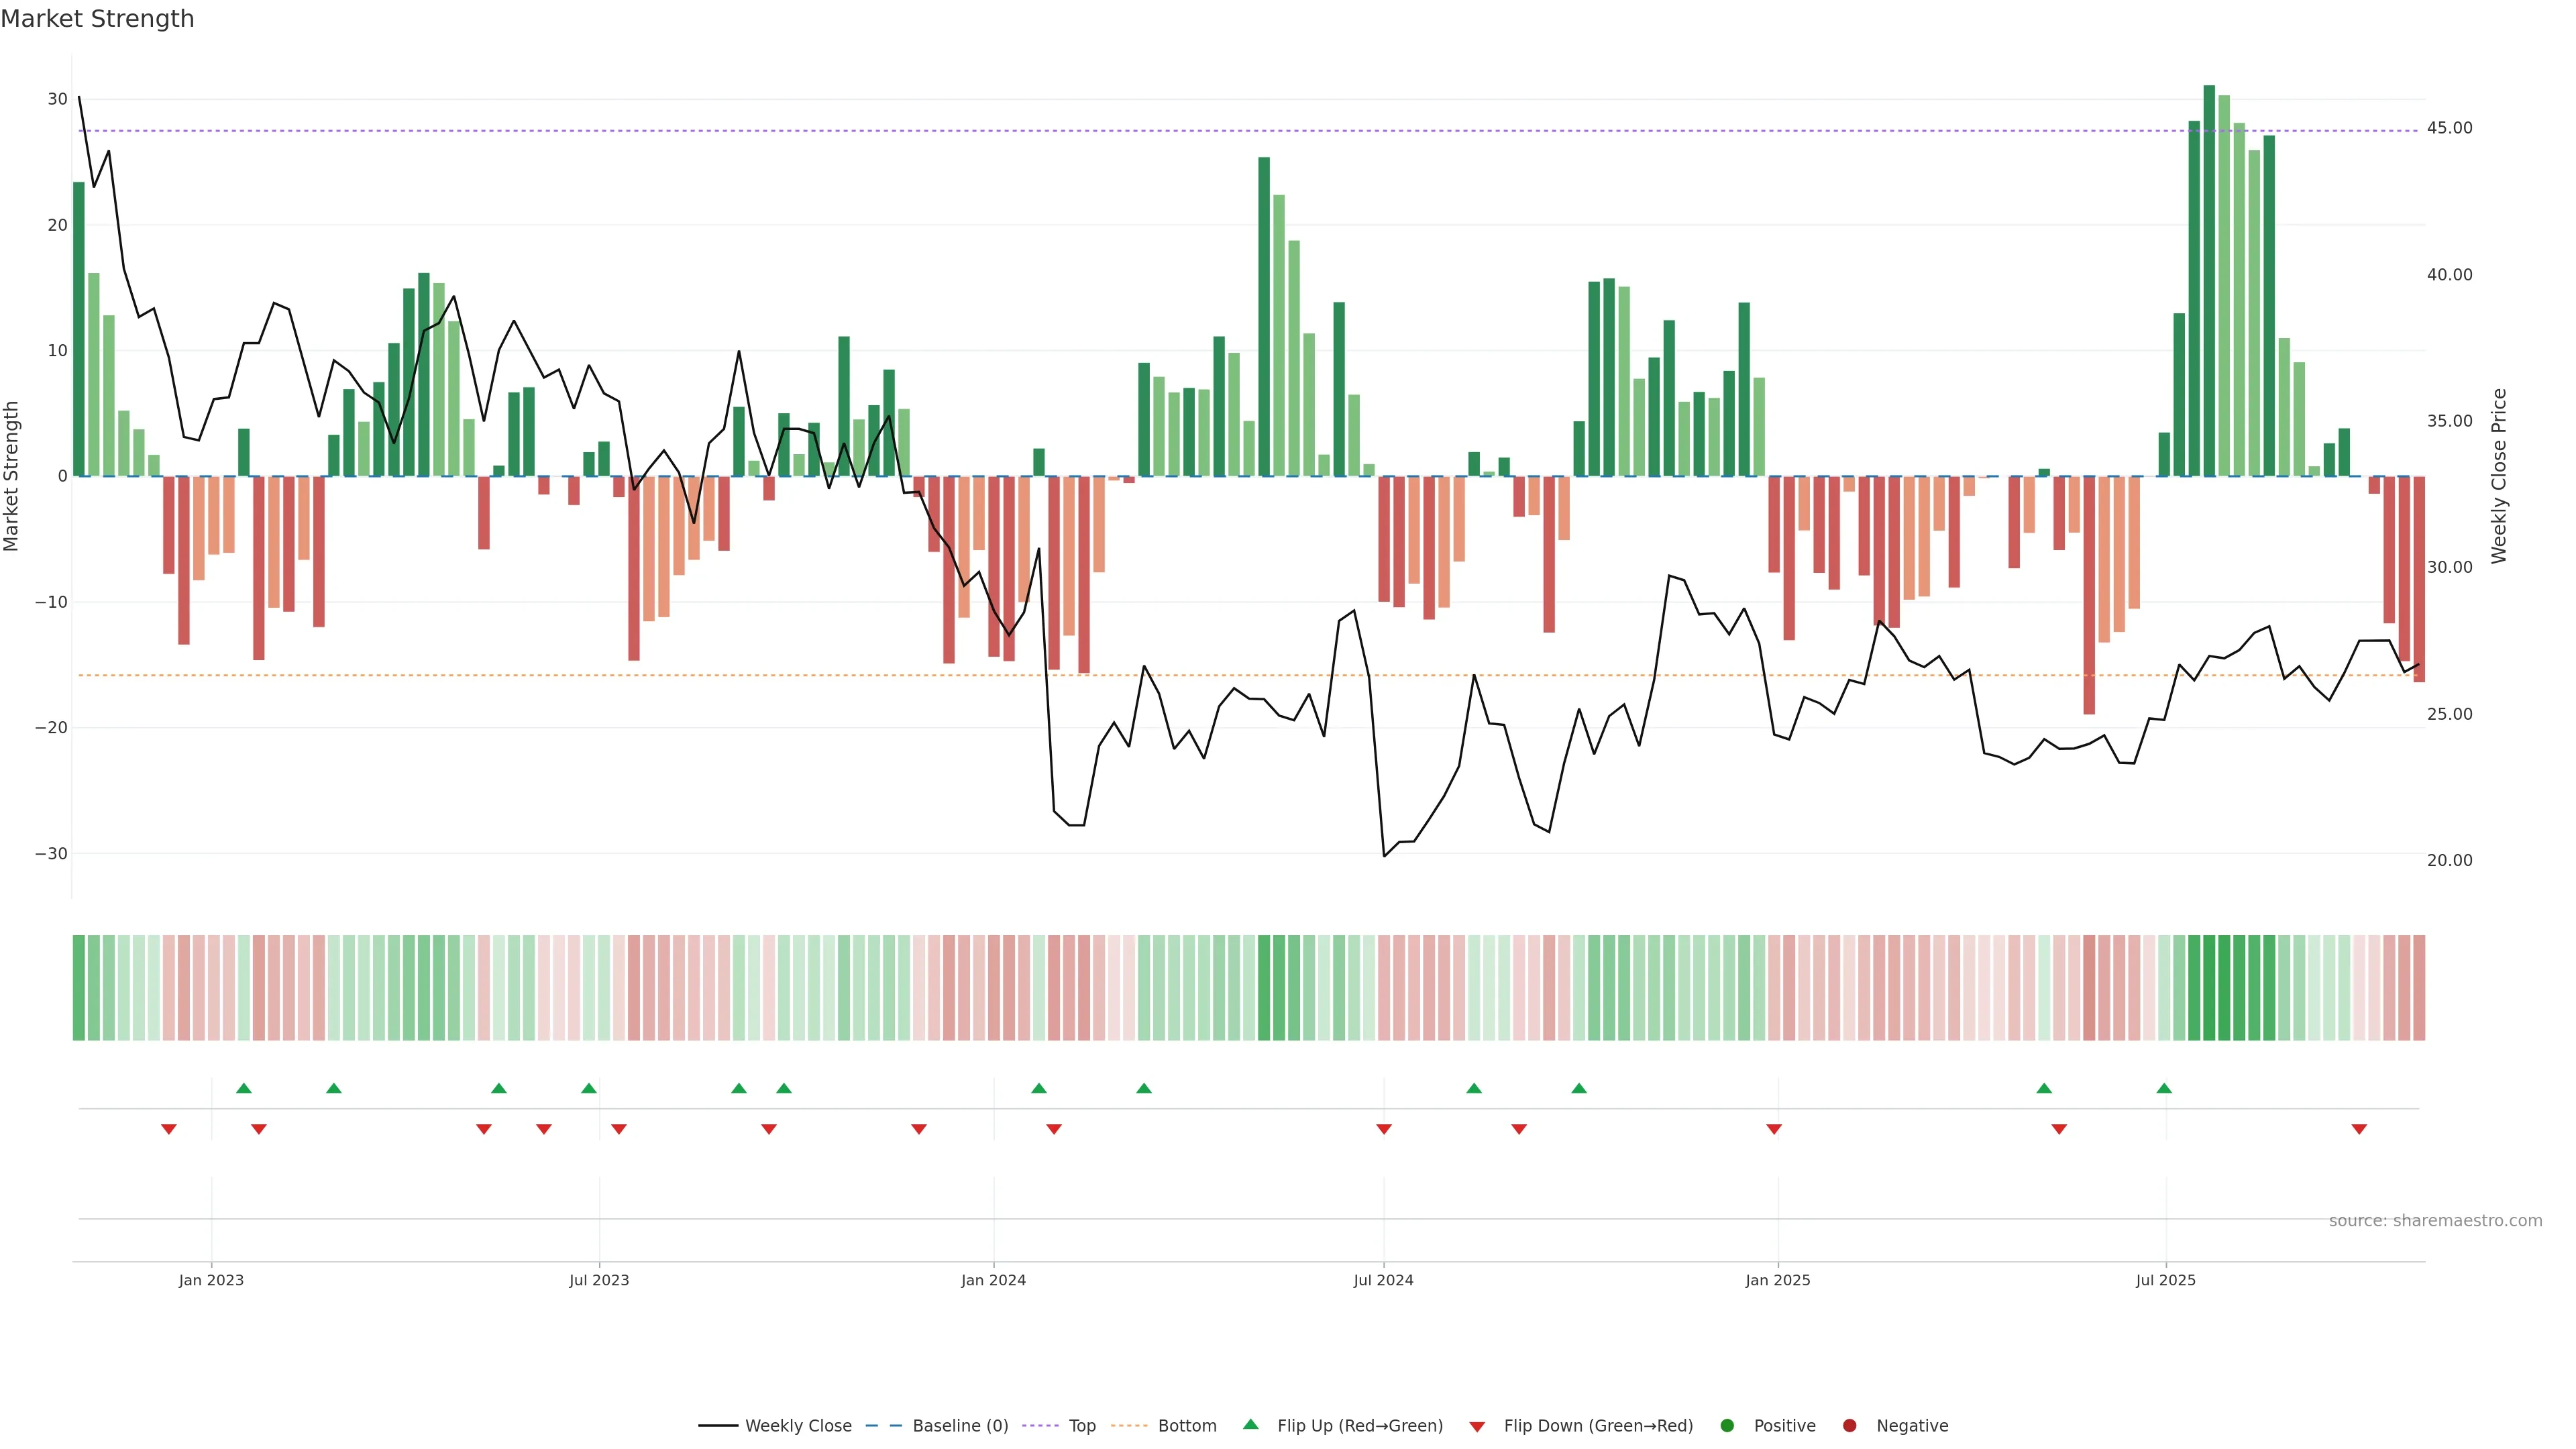Screen dimensions: 2576x1449
Task: Click the Jul 2024 x-axis label
Action: (1383, 1280)
